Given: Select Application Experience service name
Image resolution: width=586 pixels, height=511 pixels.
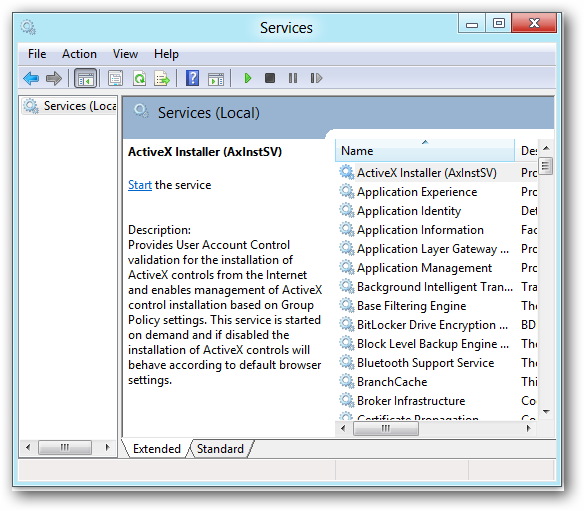Looking at the screenshot, I should pos(417,192).
